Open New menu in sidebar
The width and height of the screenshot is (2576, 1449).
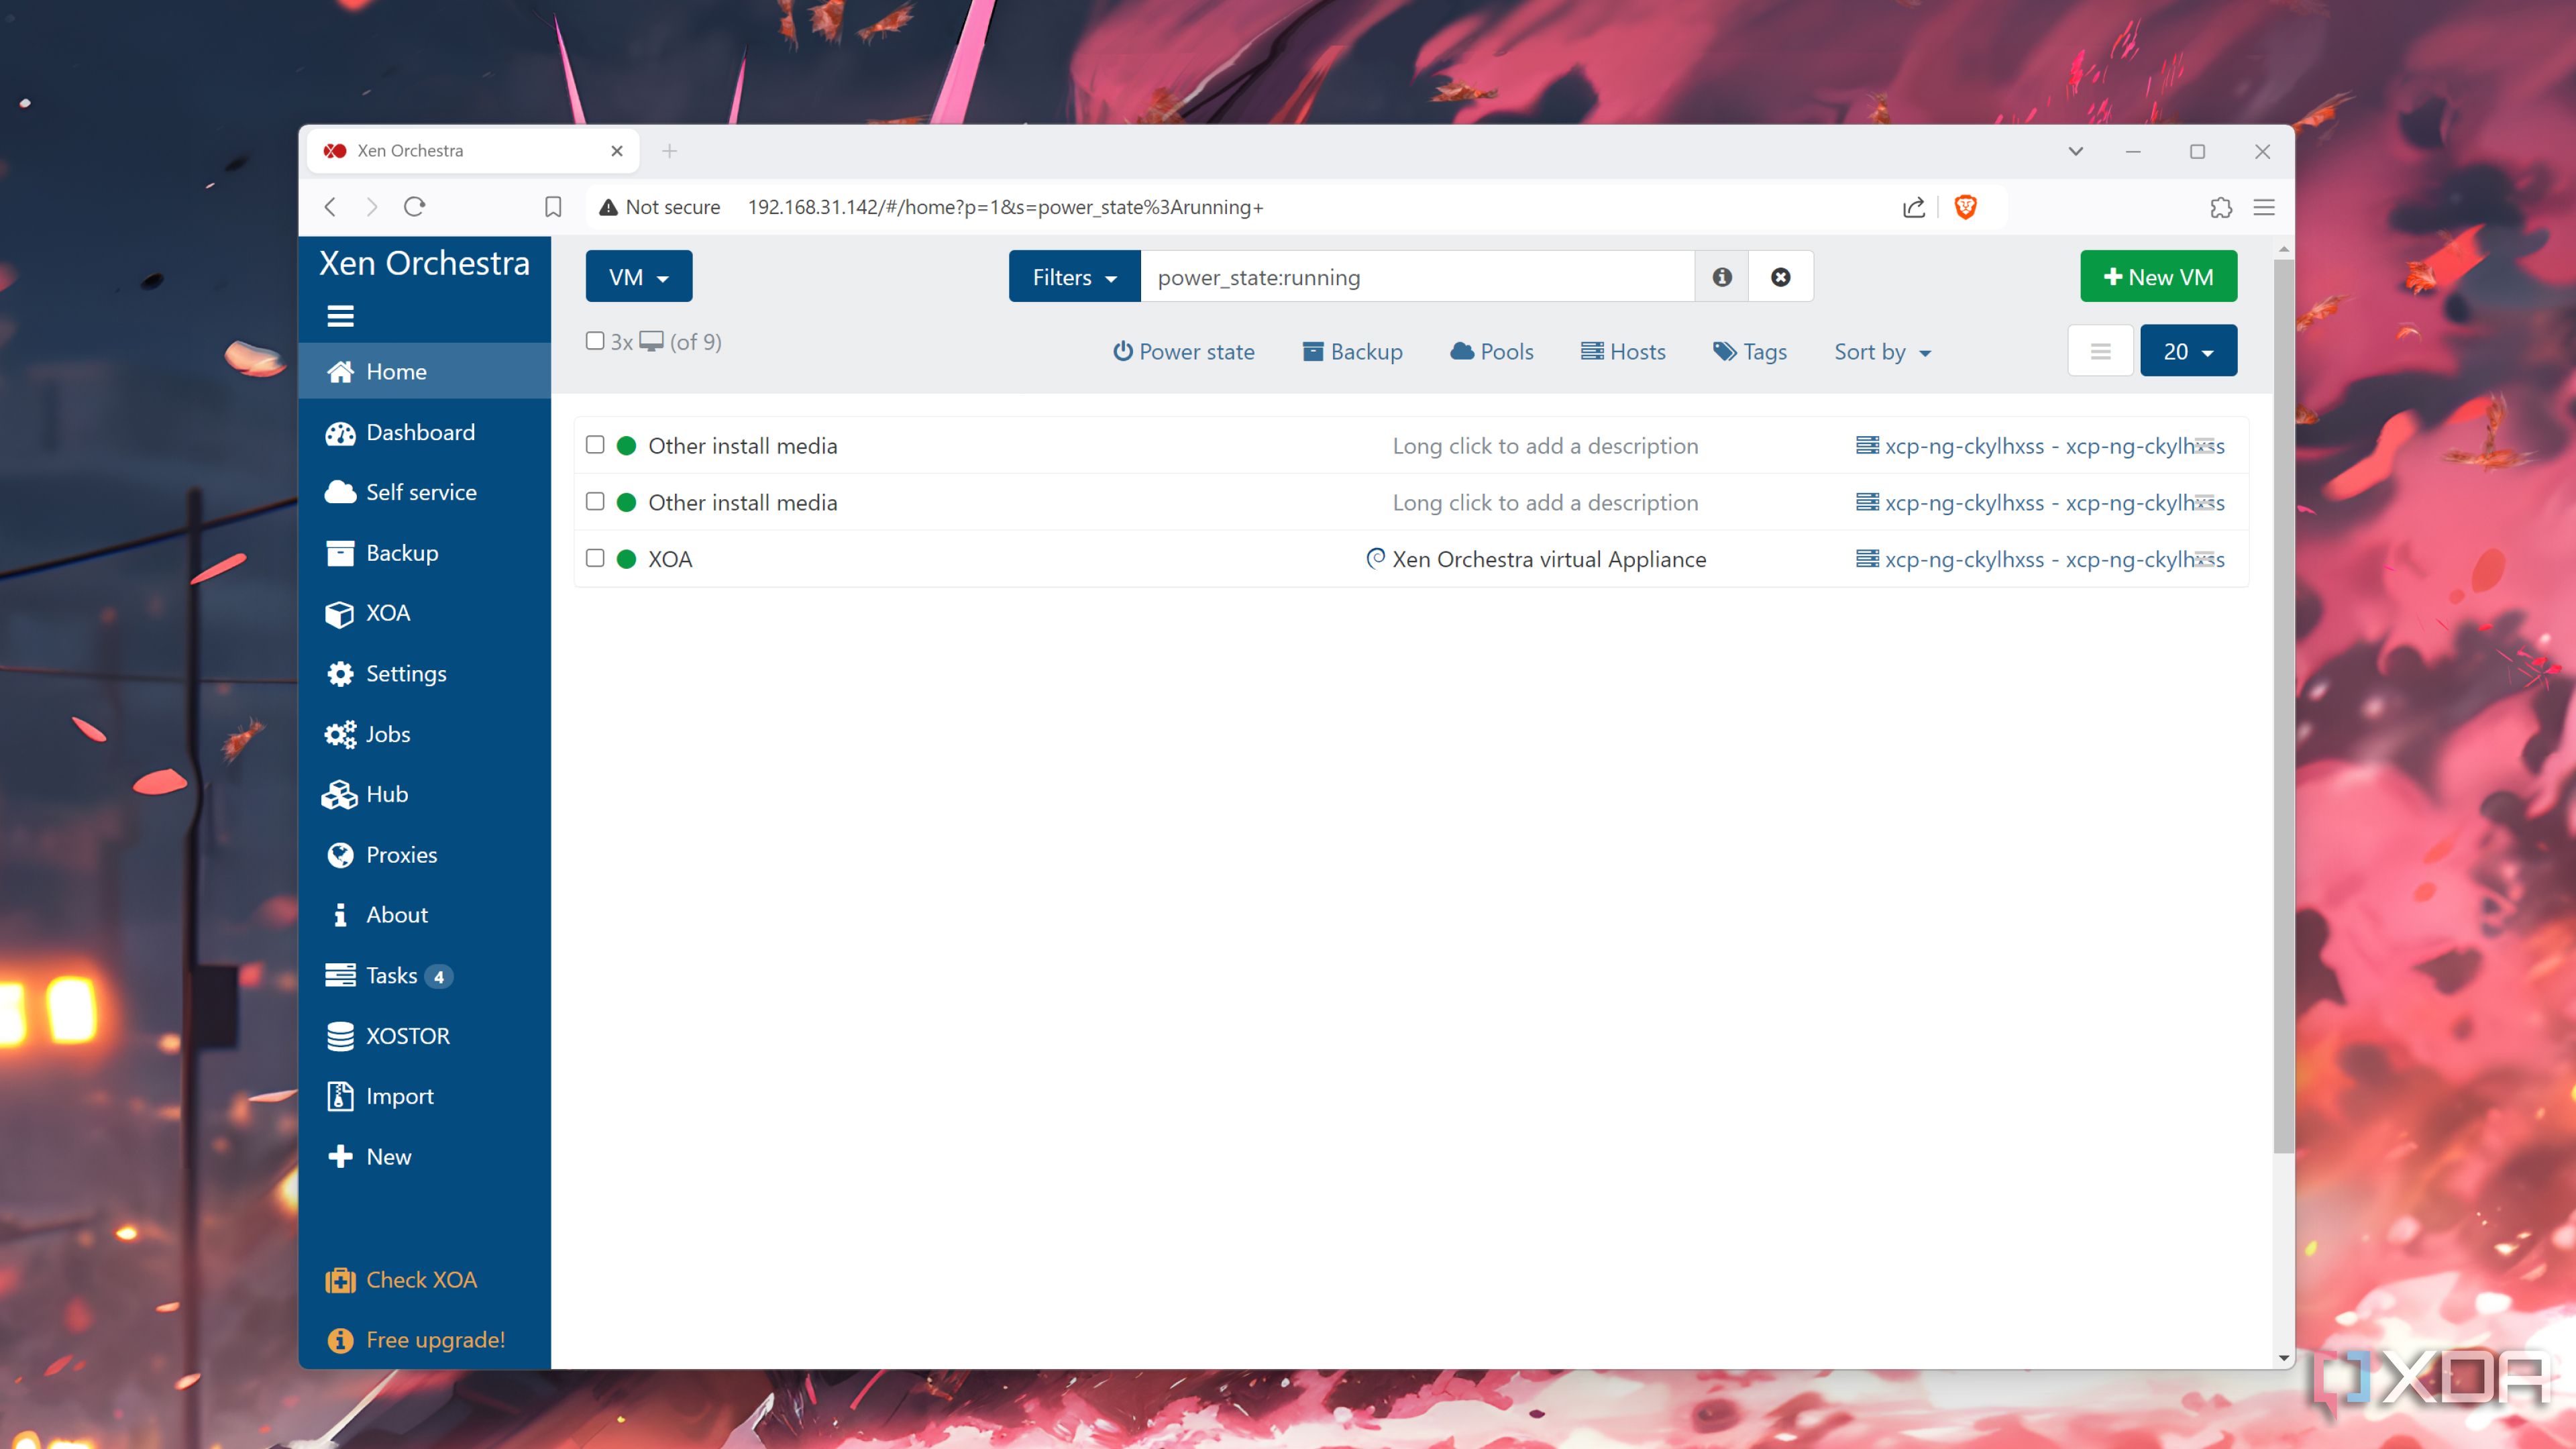tap(424, 1157)
